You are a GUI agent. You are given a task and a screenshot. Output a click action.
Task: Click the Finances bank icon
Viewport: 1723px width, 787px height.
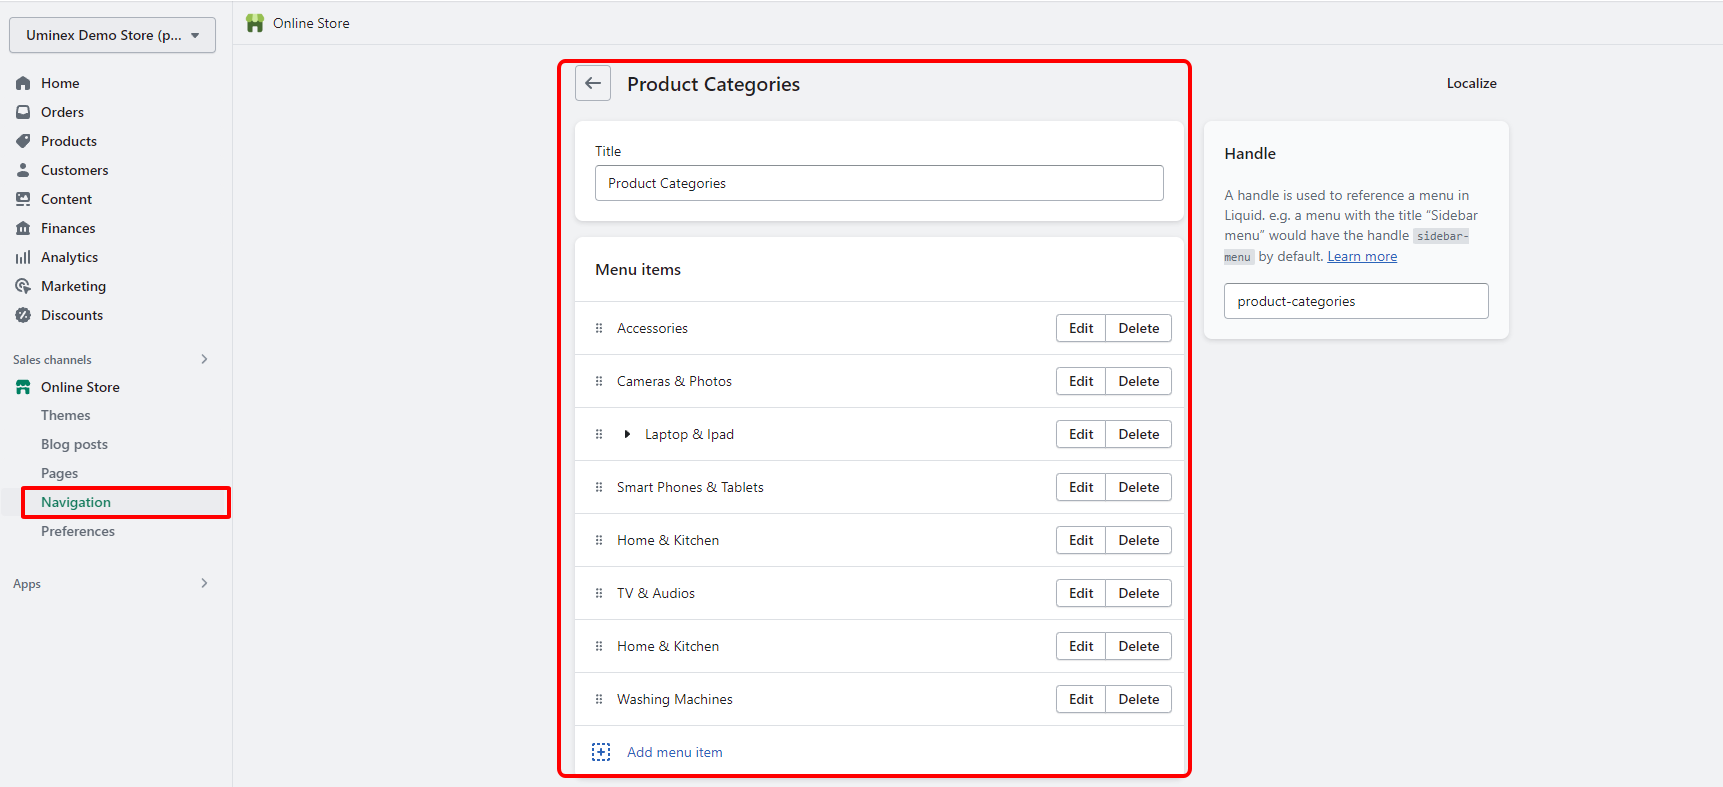[23, 228]
